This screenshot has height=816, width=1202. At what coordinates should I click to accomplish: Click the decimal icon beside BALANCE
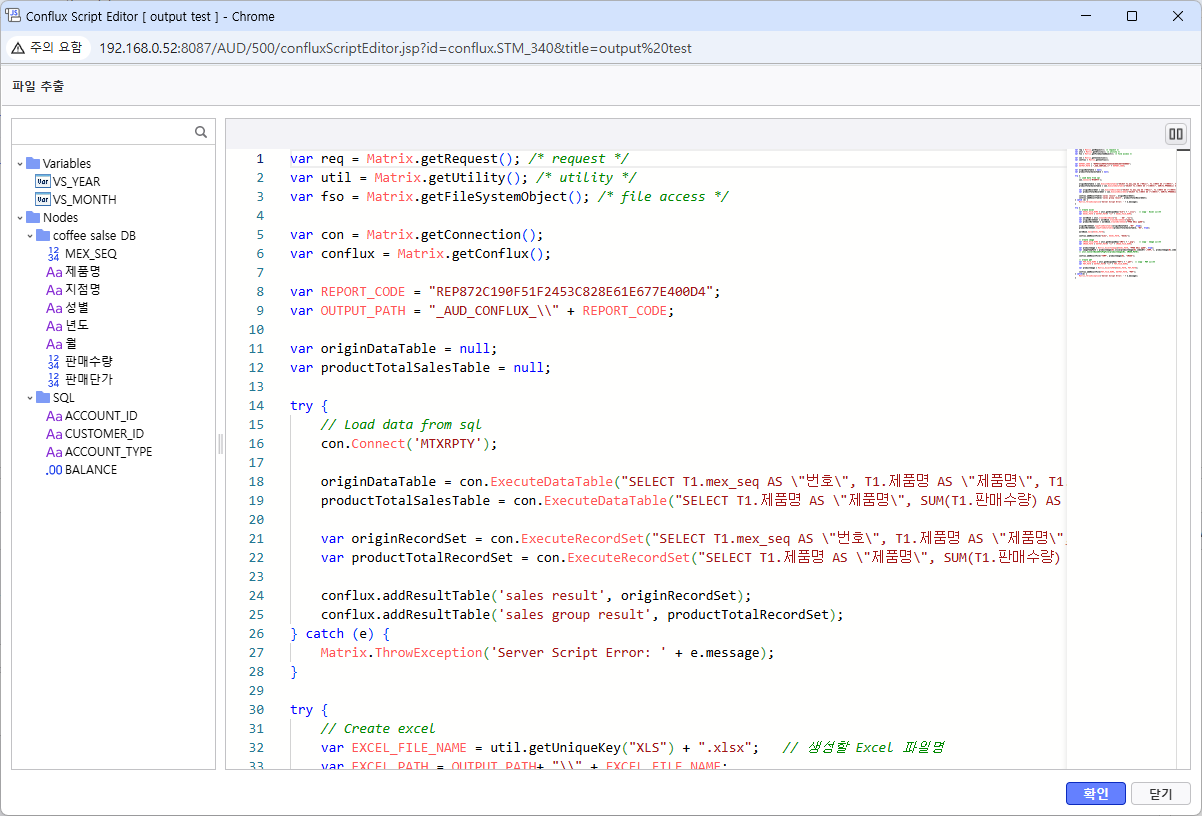point(54,470)
